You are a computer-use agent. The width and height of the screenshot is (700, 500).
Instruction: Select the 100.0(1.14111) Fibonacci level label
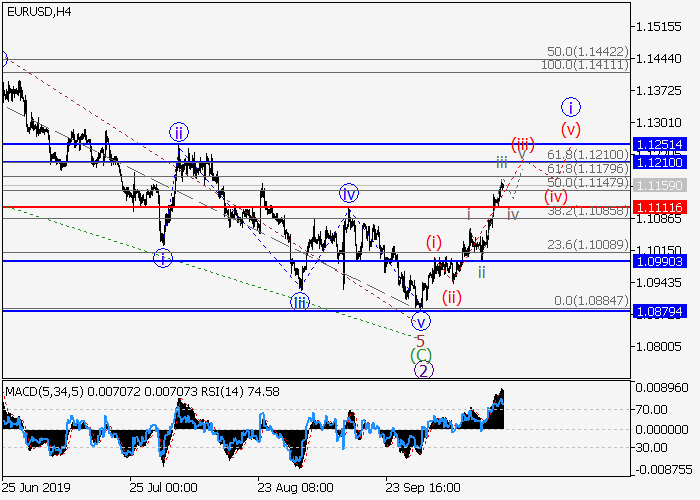(x=586, y=64)
